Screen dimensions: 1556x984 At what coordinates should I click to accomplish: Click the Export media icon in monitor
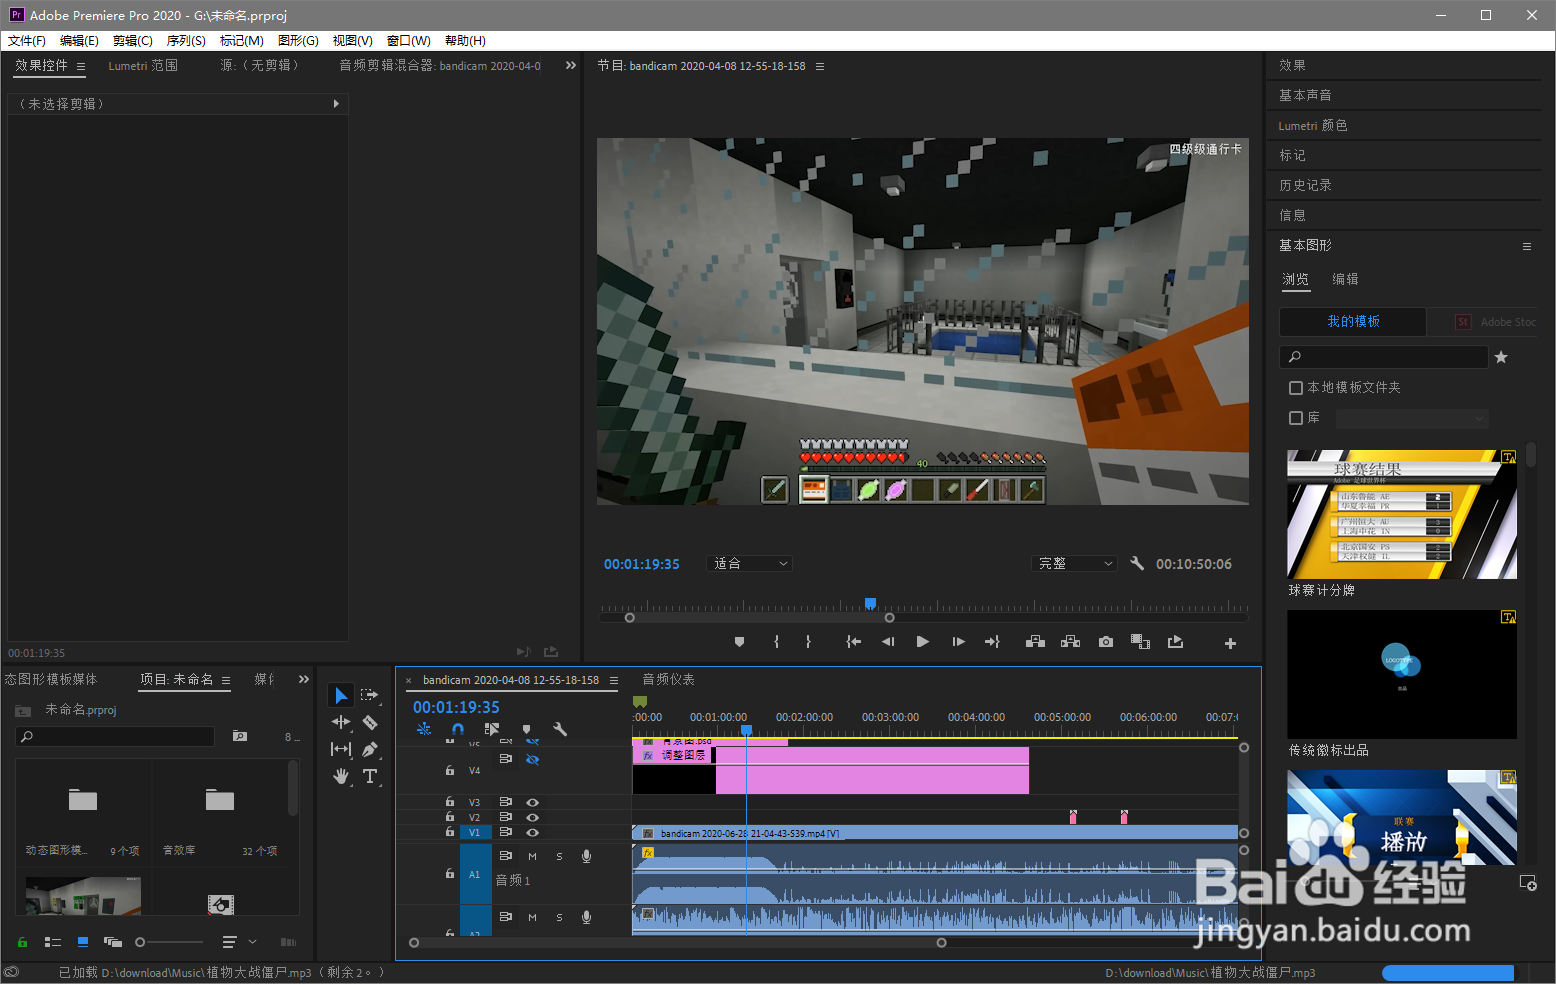click(x=1175, y=642)
